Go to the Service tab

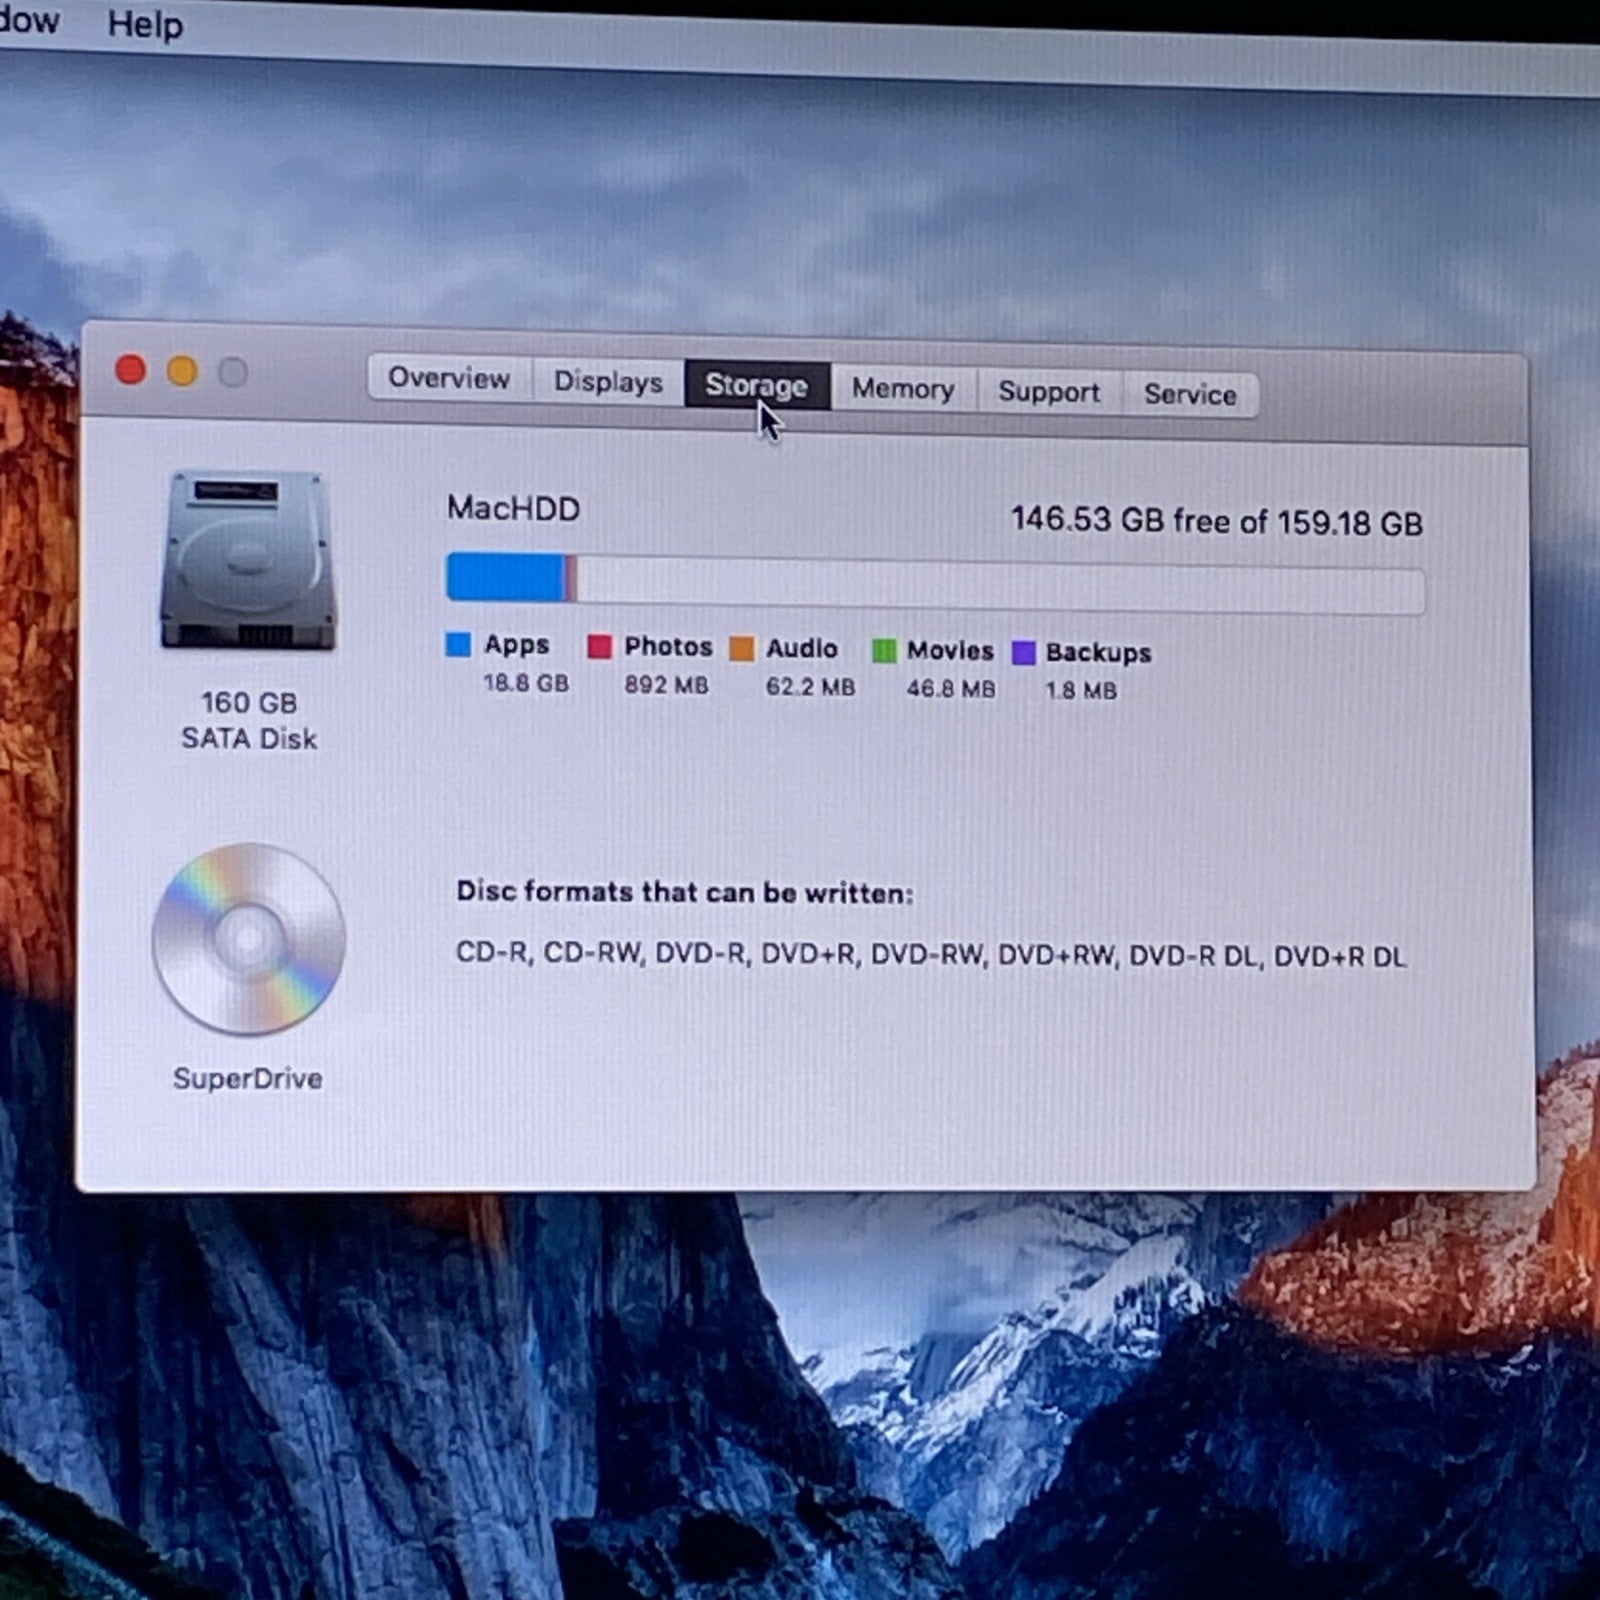tap(1190, 395)
